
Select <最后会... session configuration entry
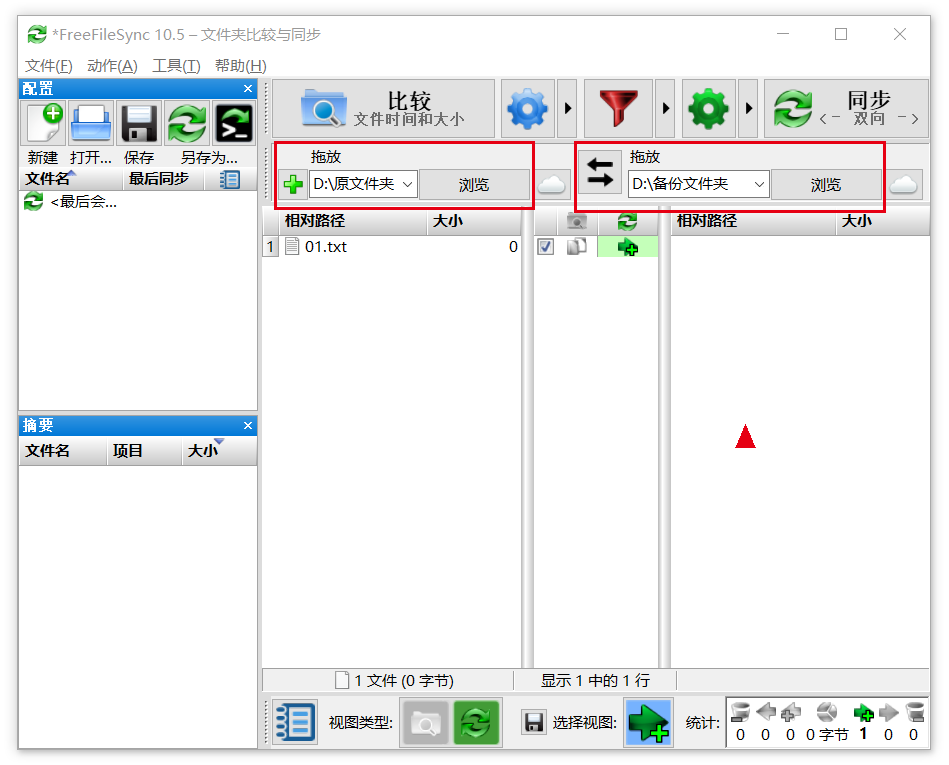tap(138, 202)
